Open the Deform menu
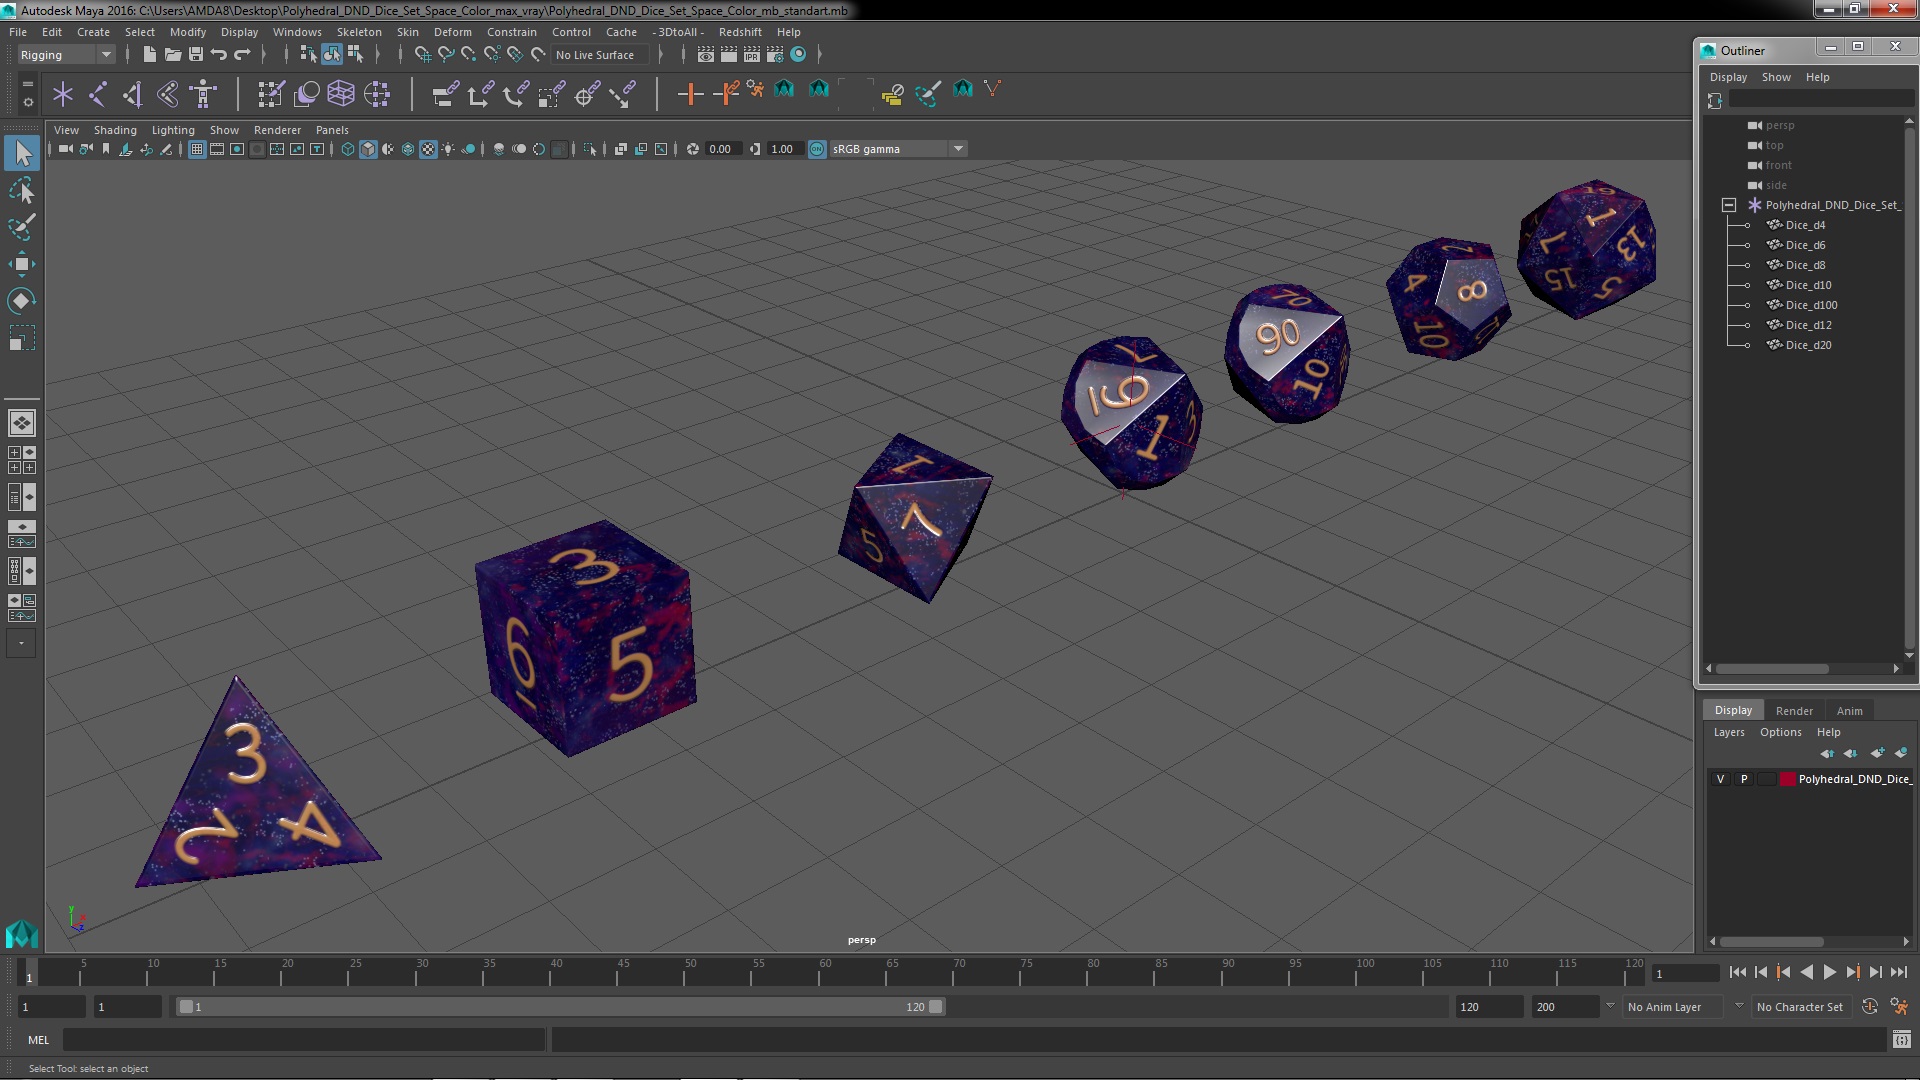 click(x=452, y=32)
